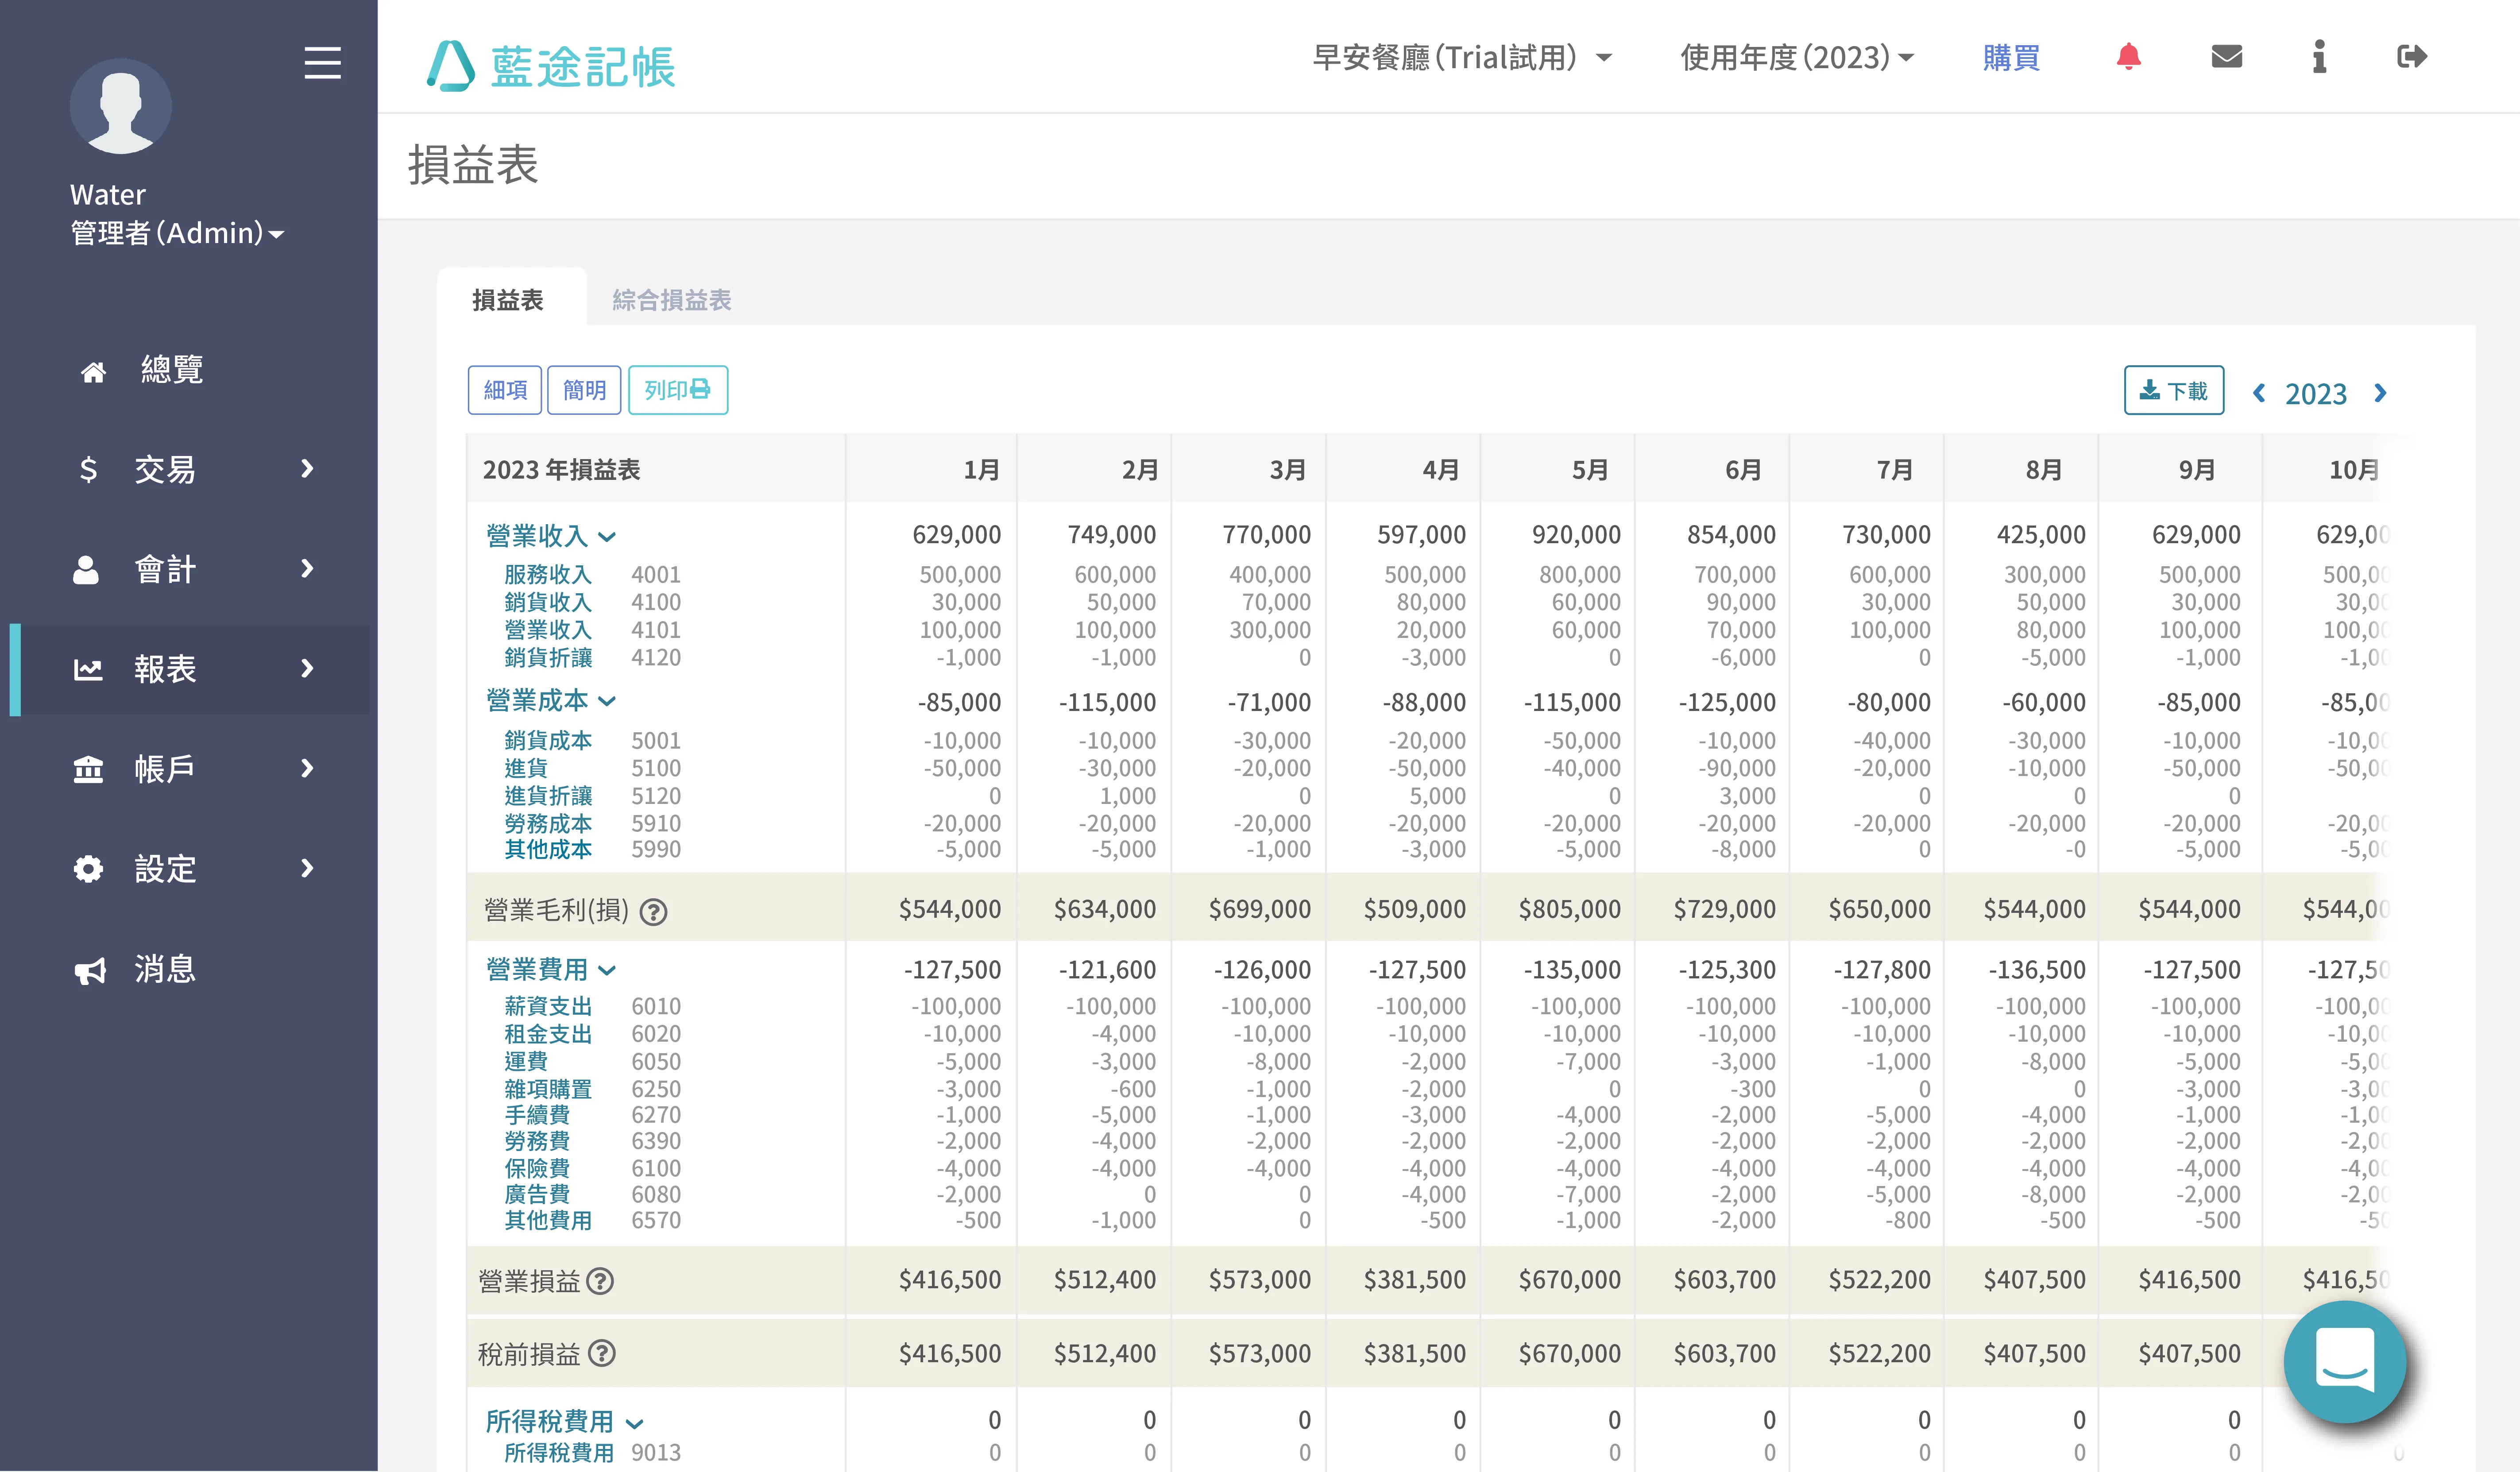Click the user avatar picture
Image resolution: width=2520 pixels, height=1472 pixels.
(x=120, y=106)
